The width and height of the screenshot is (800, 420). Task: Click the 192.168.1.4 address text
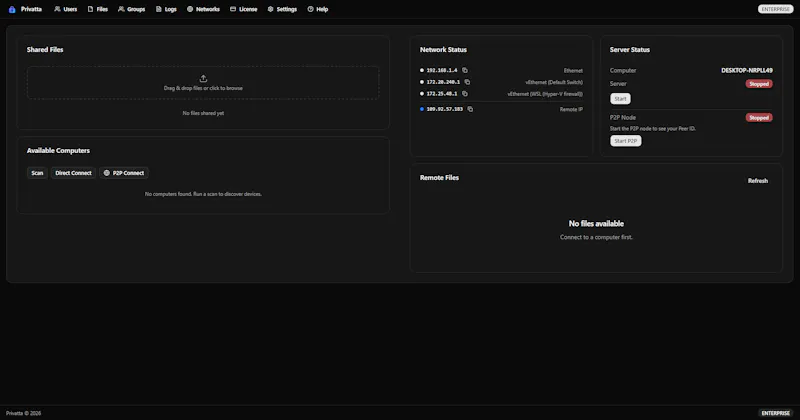pos(442,70)
